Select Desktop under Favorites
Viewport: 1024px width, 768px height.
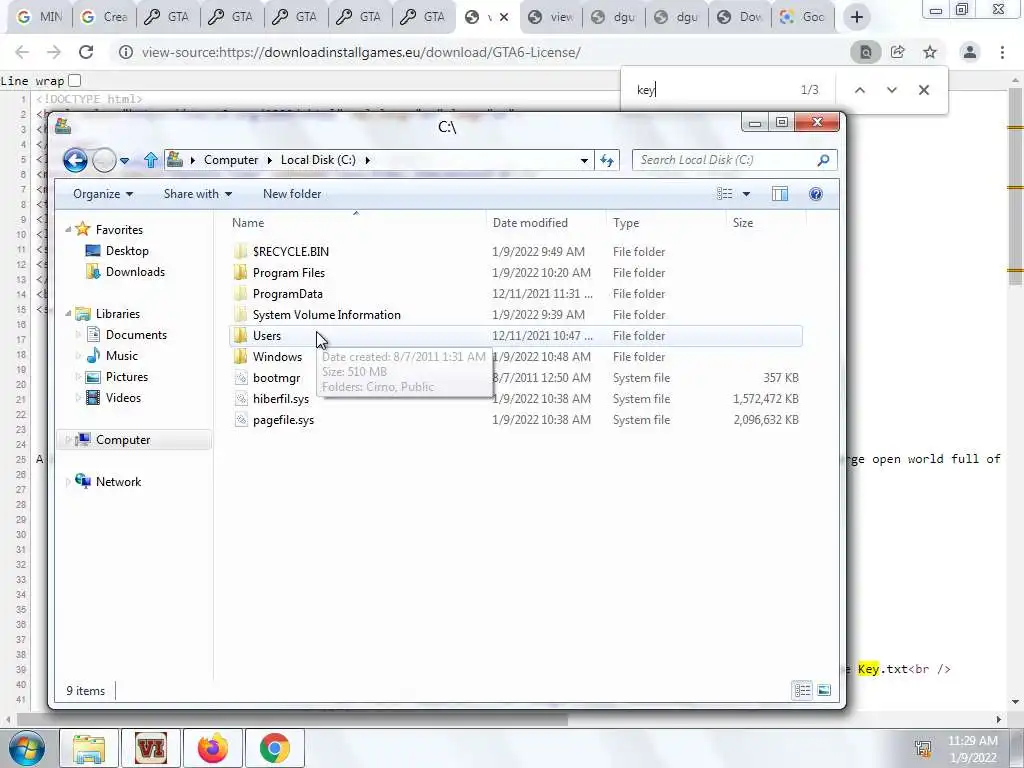127,251
